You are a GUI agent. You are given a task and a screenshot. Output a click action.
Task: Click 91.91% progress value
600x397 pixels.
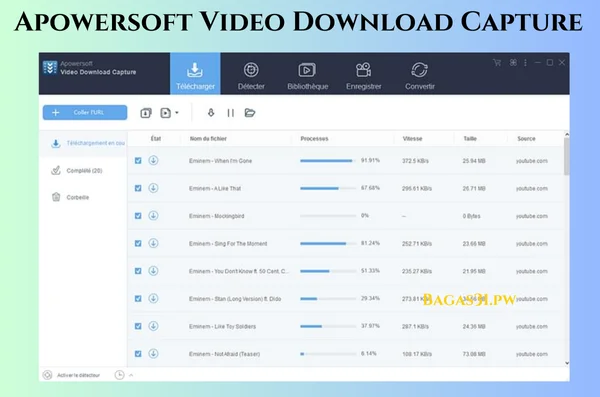coord(370,160)
